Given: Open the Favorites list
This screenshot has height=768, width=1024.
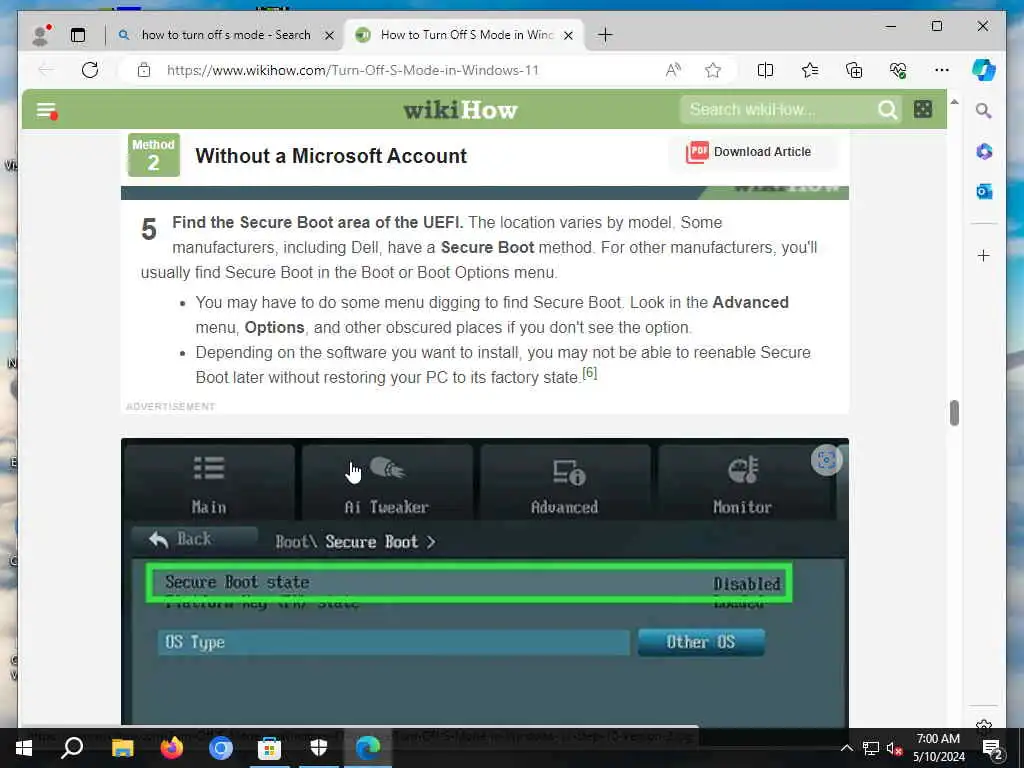Looking at the screenshot, I should pos(810,70).
